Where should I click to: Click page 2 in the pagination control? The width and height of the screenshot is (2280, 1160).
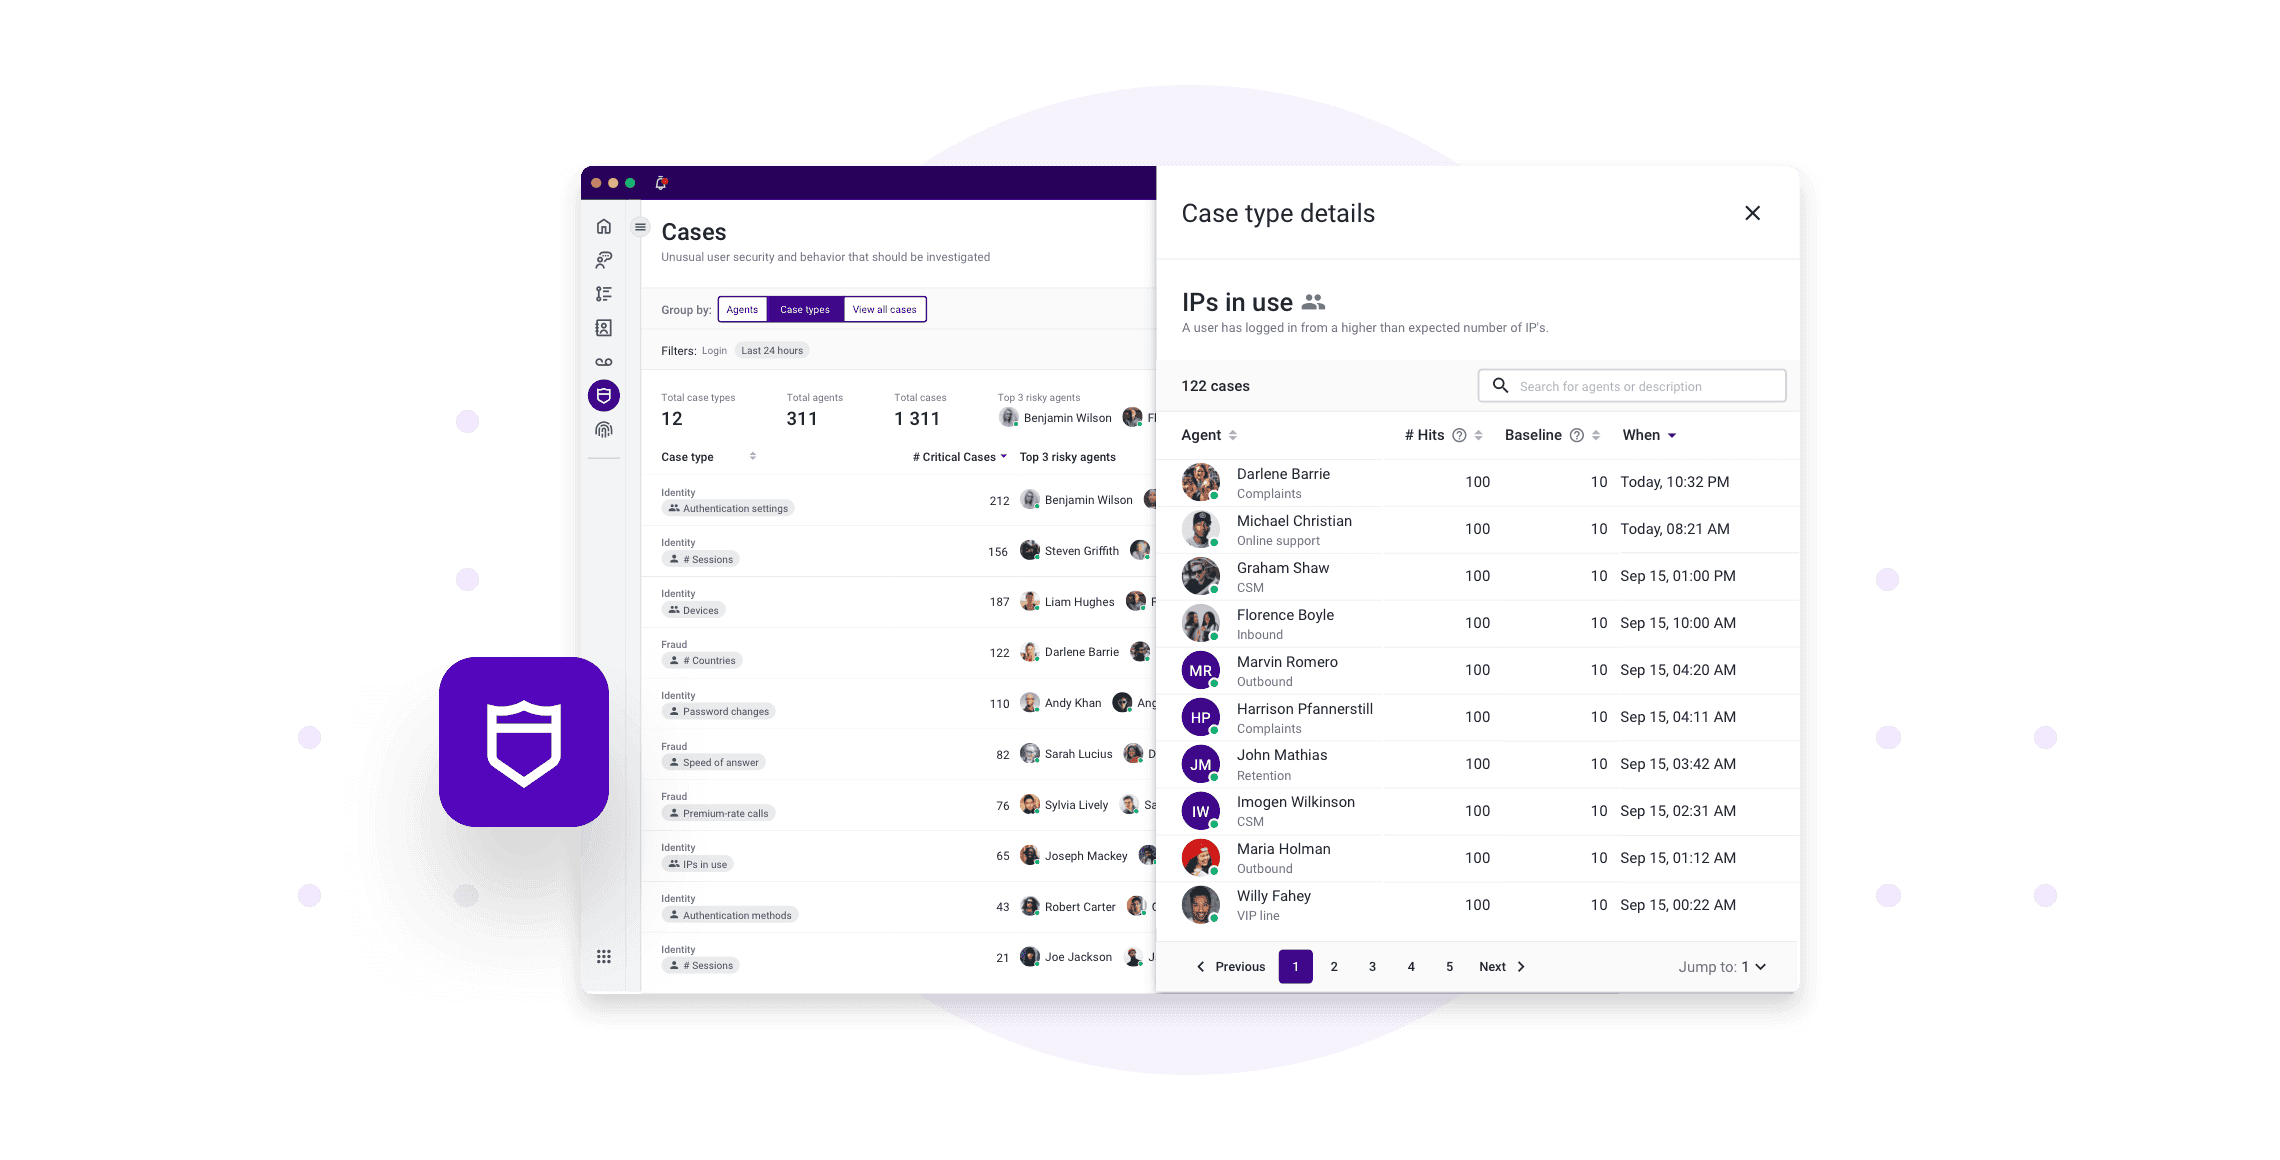(1332, 966)
